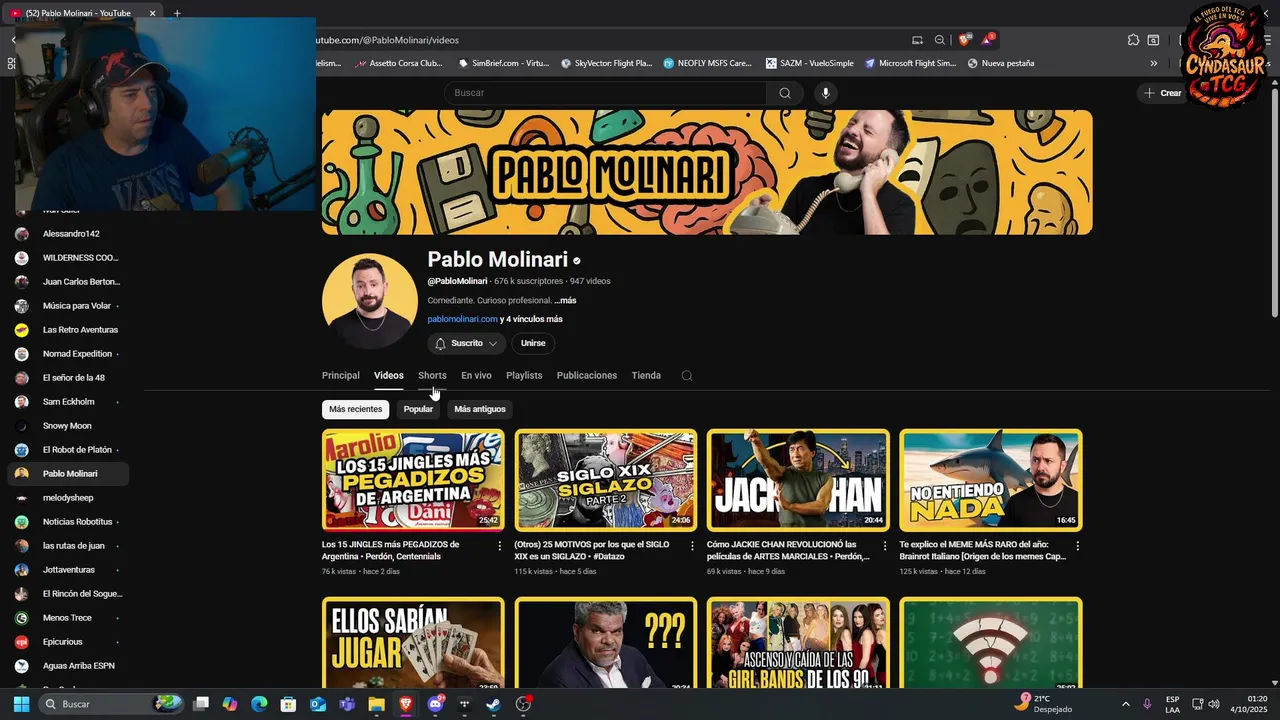Open the 15 Jingles más pegadizos video thumbnail
Screen dimensions: 1280x720
(413, 480)
